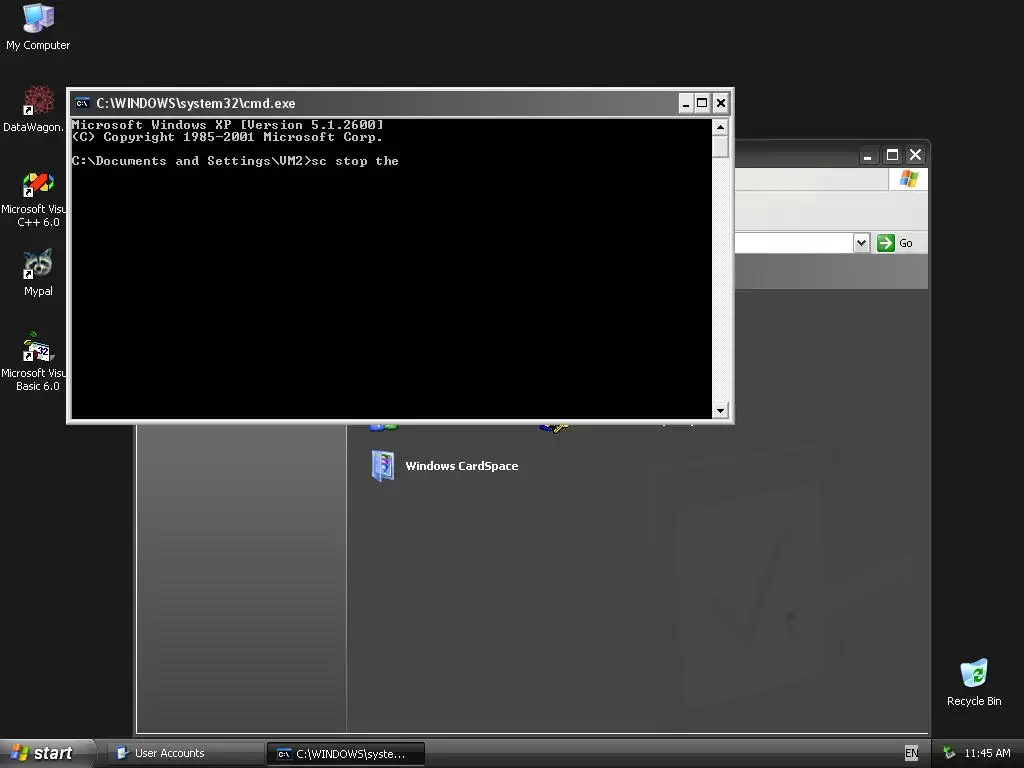Image resolution: width=1024 pixels, height=768 pixels.
Task: Close the back Control Panel window
Action: tap(916, 155)
